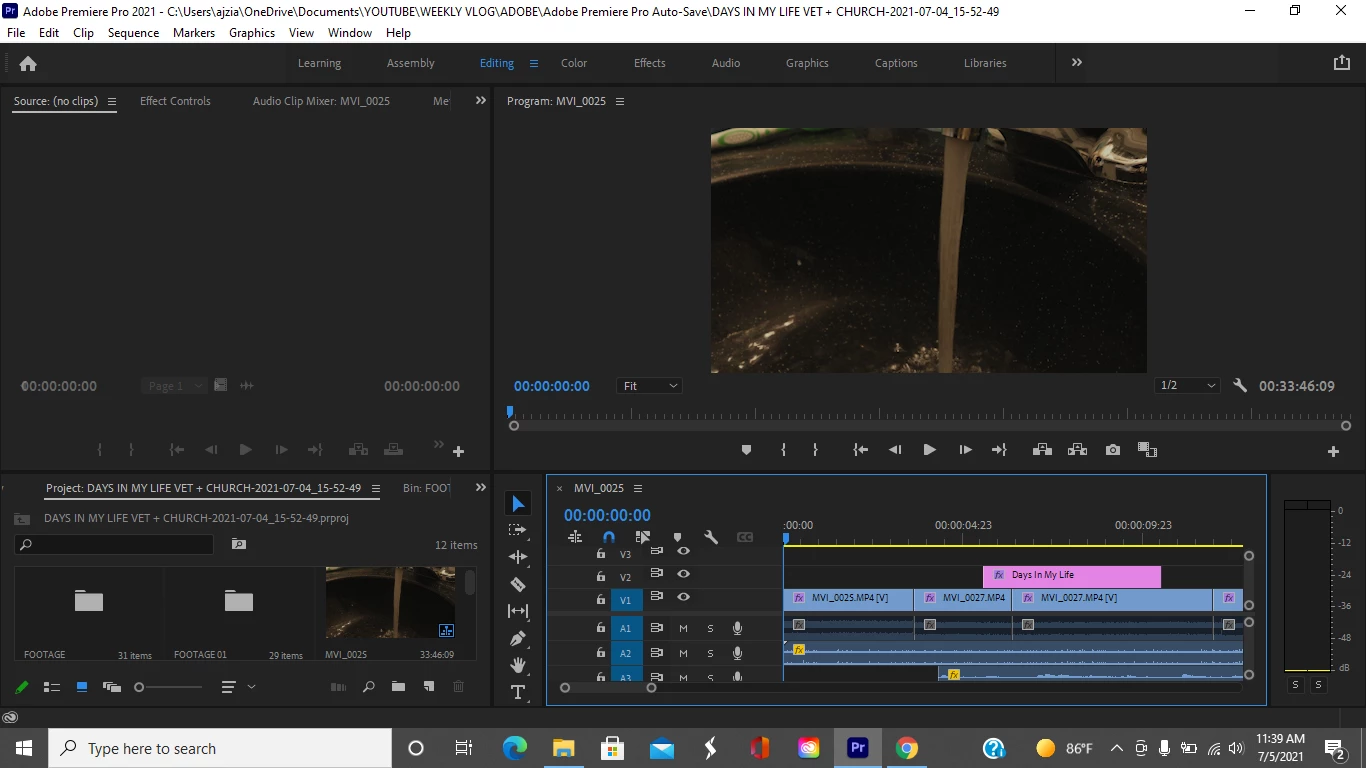Toggle V3 track output eye

(x=683, y=551)
